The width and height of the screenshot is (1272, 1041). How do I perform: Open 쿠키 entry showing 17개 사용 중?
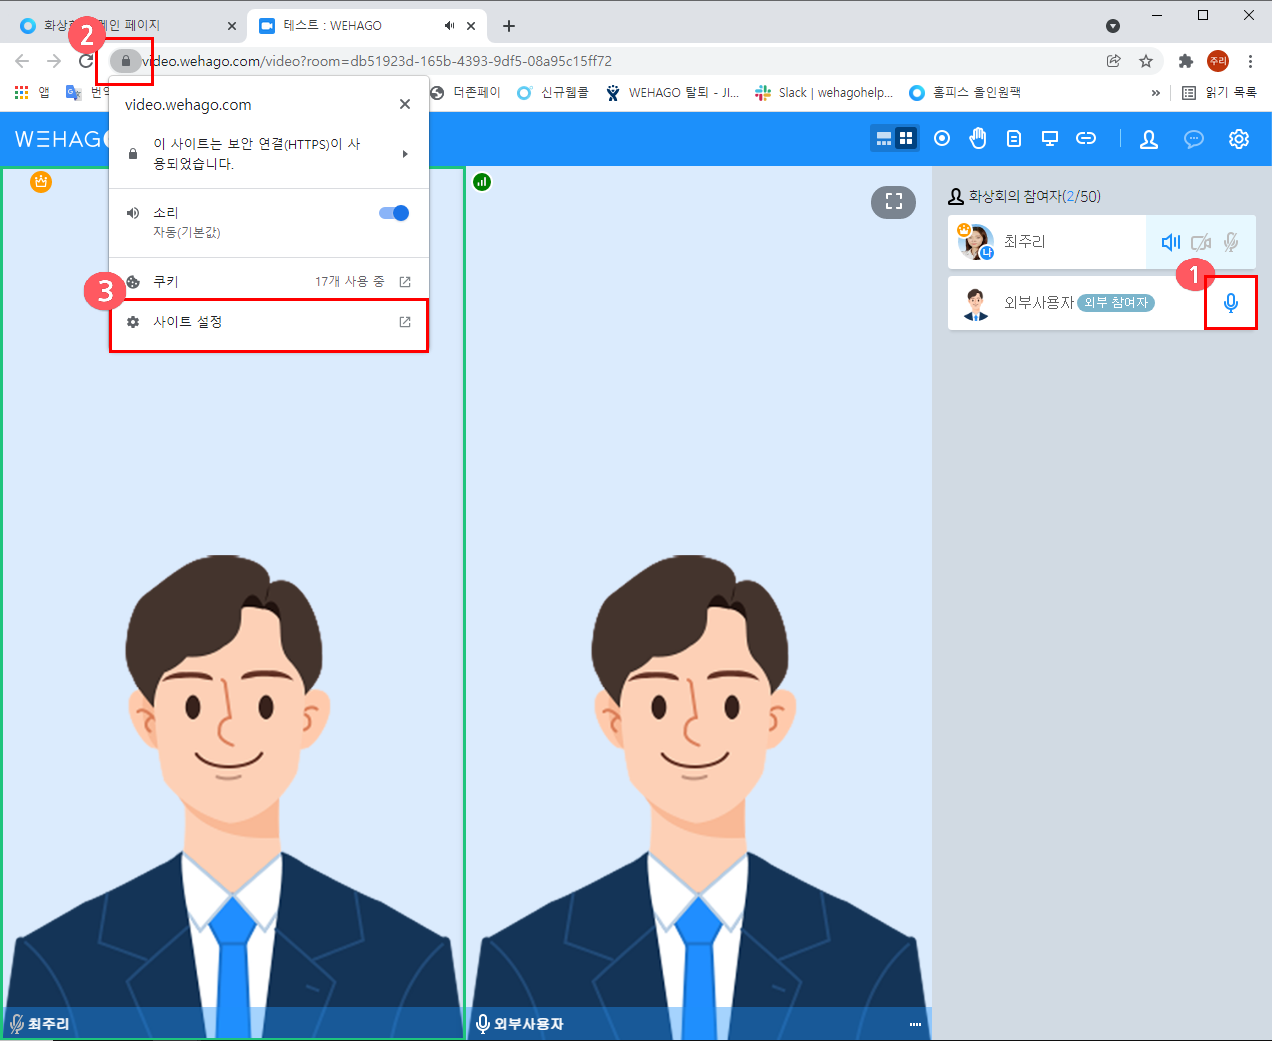coord(268,282)
